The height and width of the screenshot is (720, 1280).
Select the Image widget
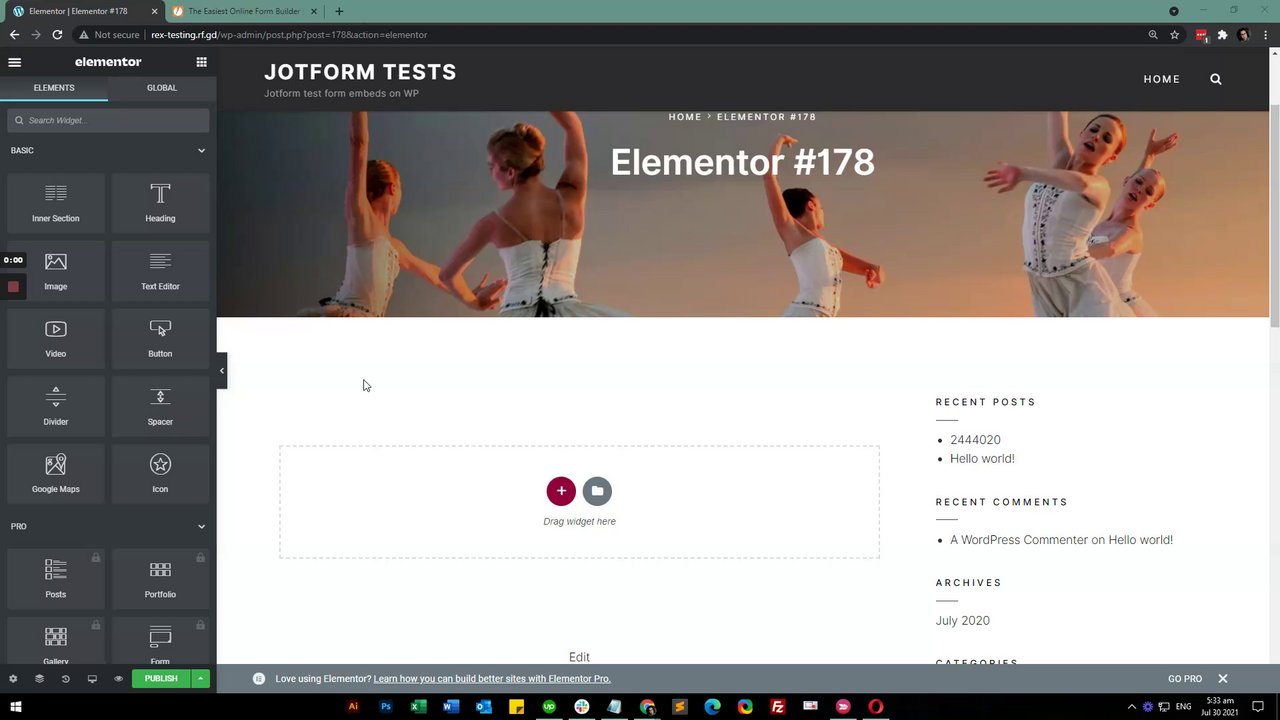coord(56,271)
